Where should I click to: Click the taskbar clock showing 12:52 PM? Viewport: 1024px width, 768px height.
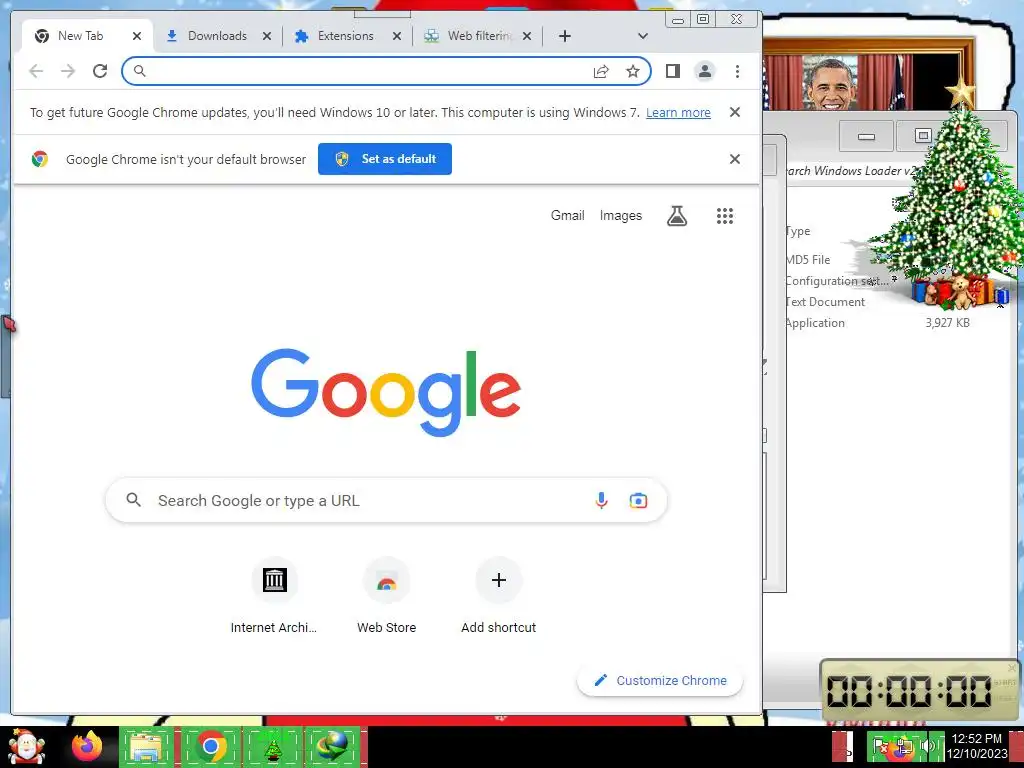tap(976, 746)
